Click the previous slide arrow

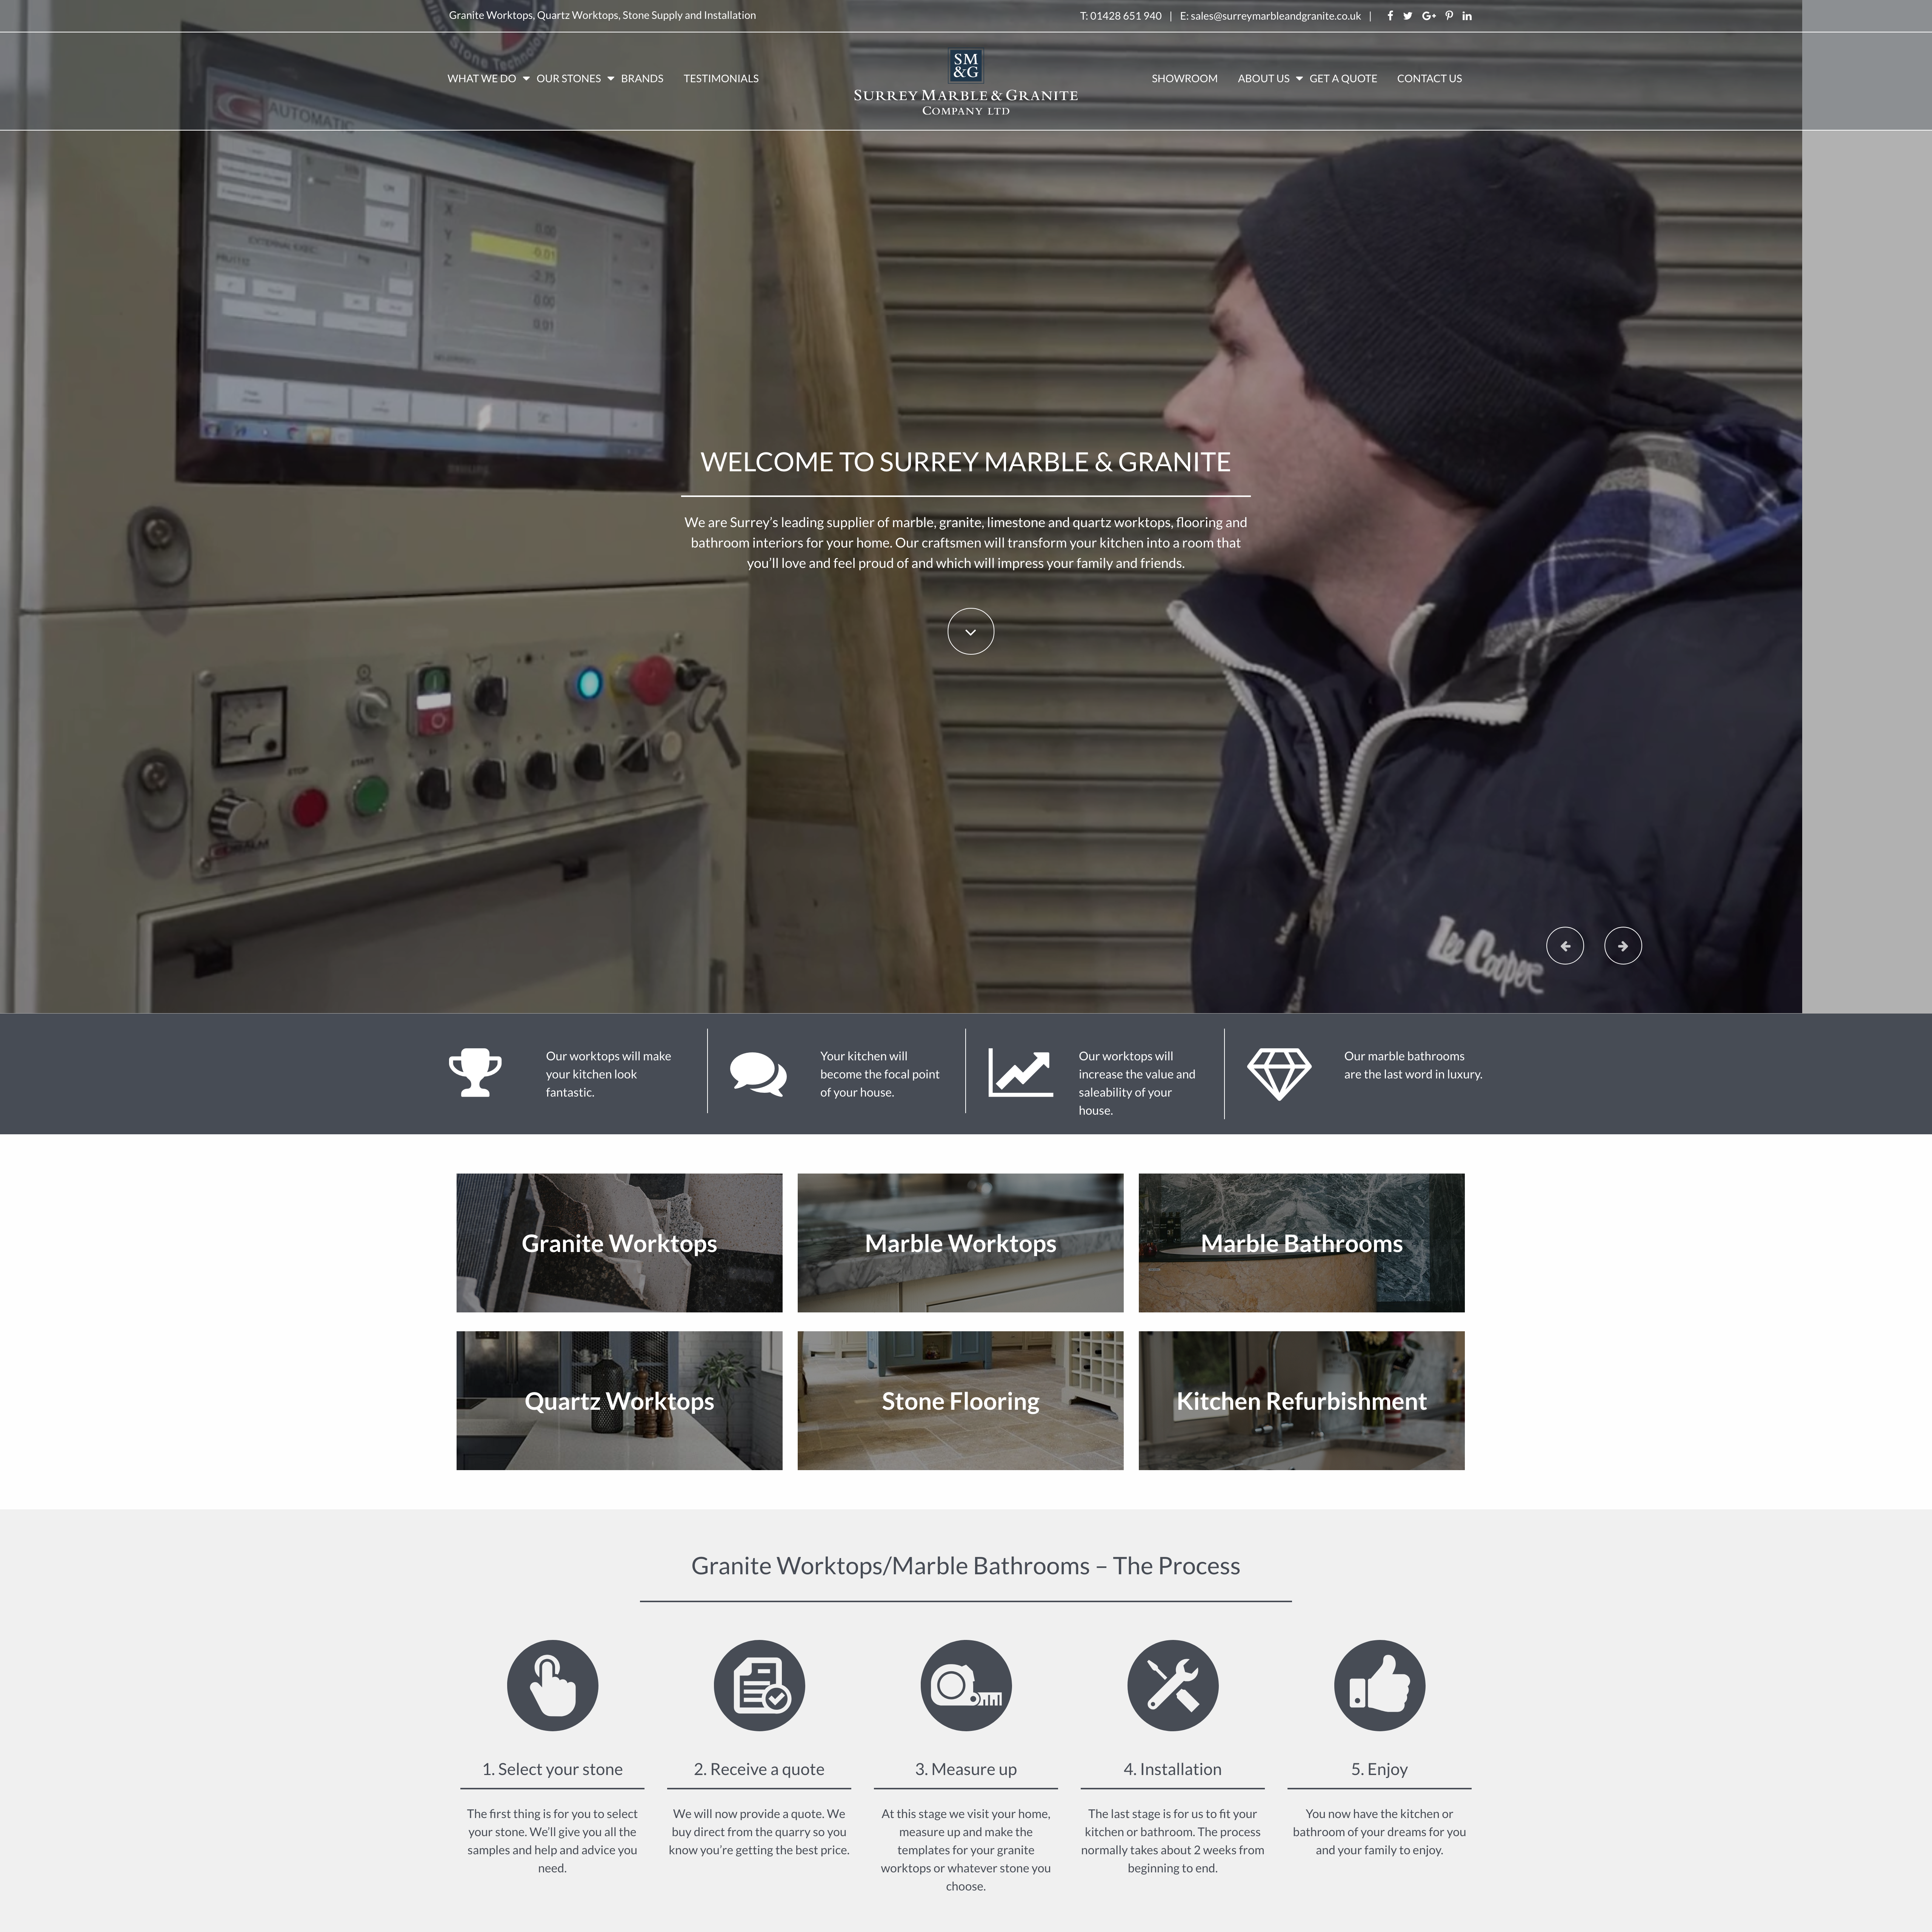[x=1564, y=946]
